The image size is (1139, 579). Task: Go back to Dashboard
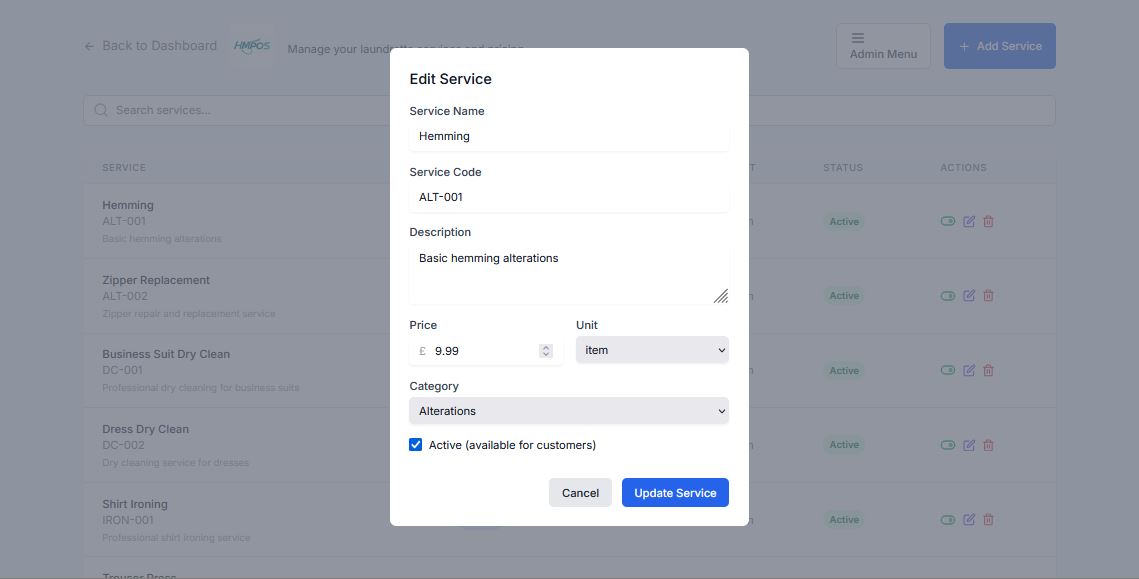[x=150, y=46]
